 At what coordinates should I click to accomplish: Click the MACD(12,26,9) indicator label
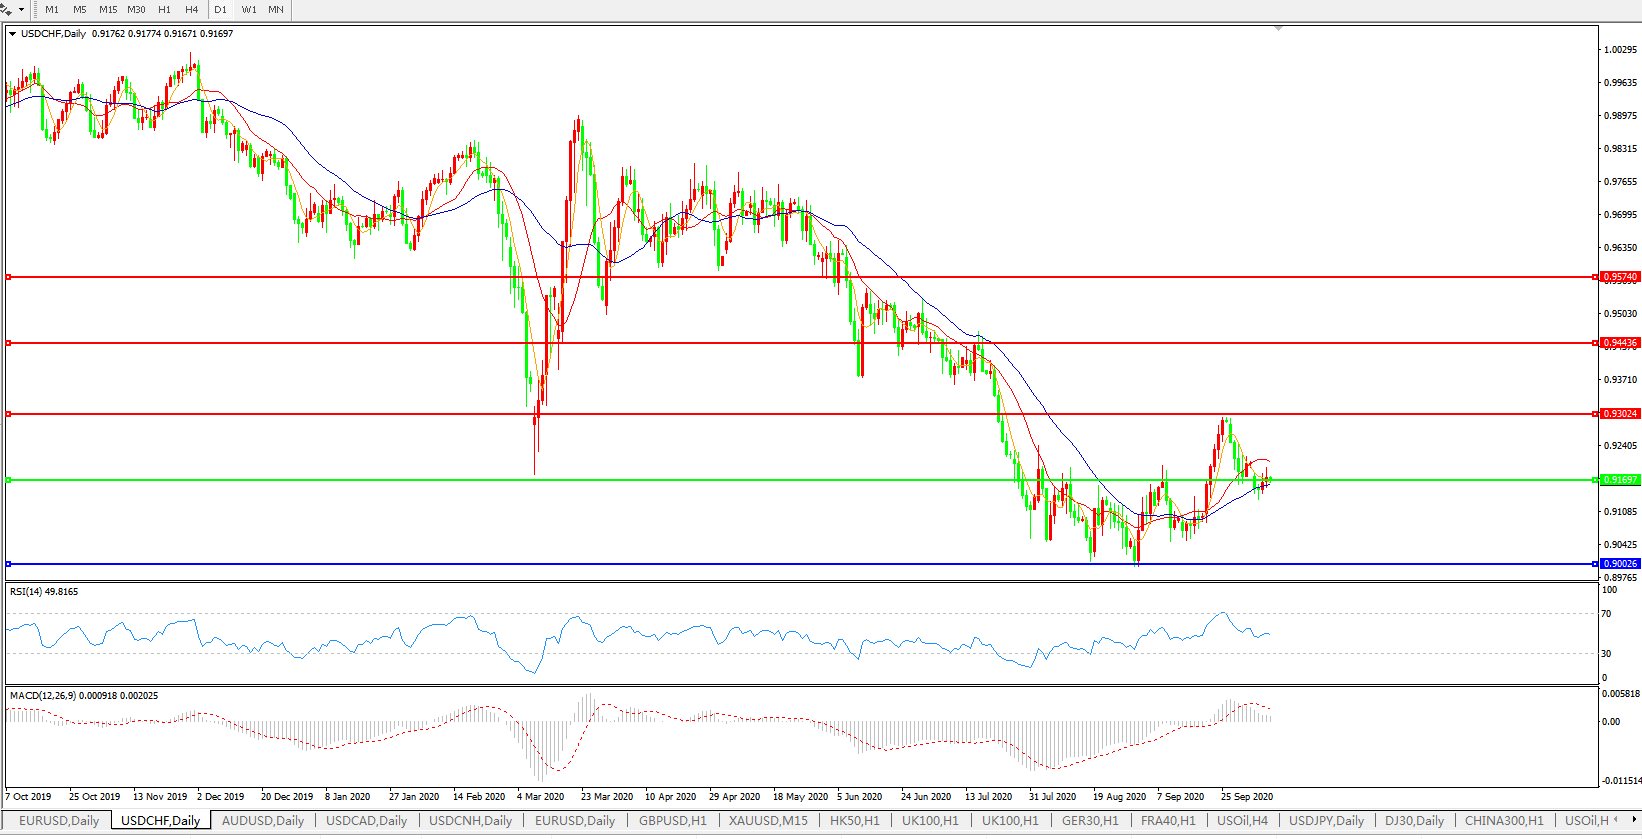click(83, 696)
